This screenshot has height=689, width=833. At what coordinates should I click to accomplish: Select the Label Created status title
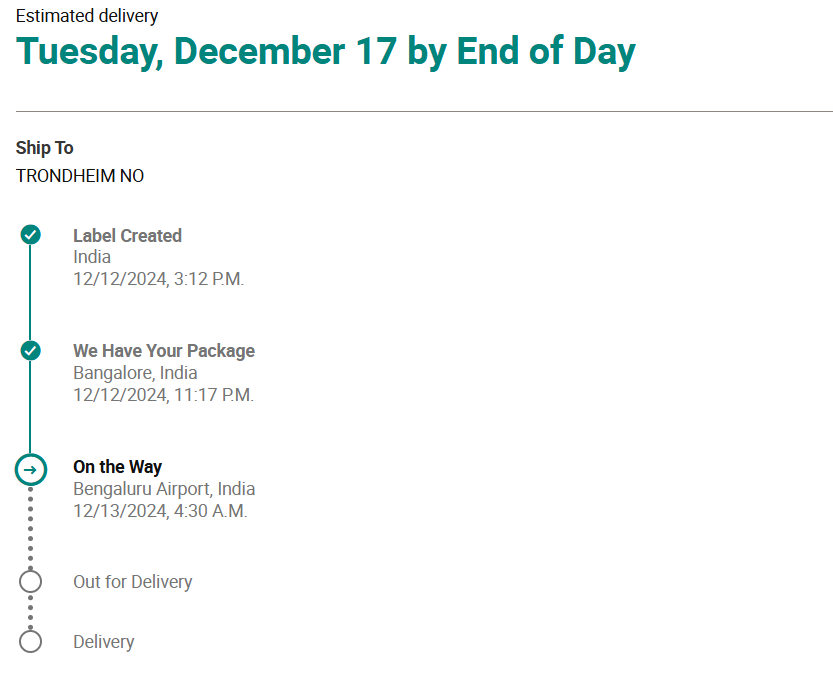click(127, 236)
